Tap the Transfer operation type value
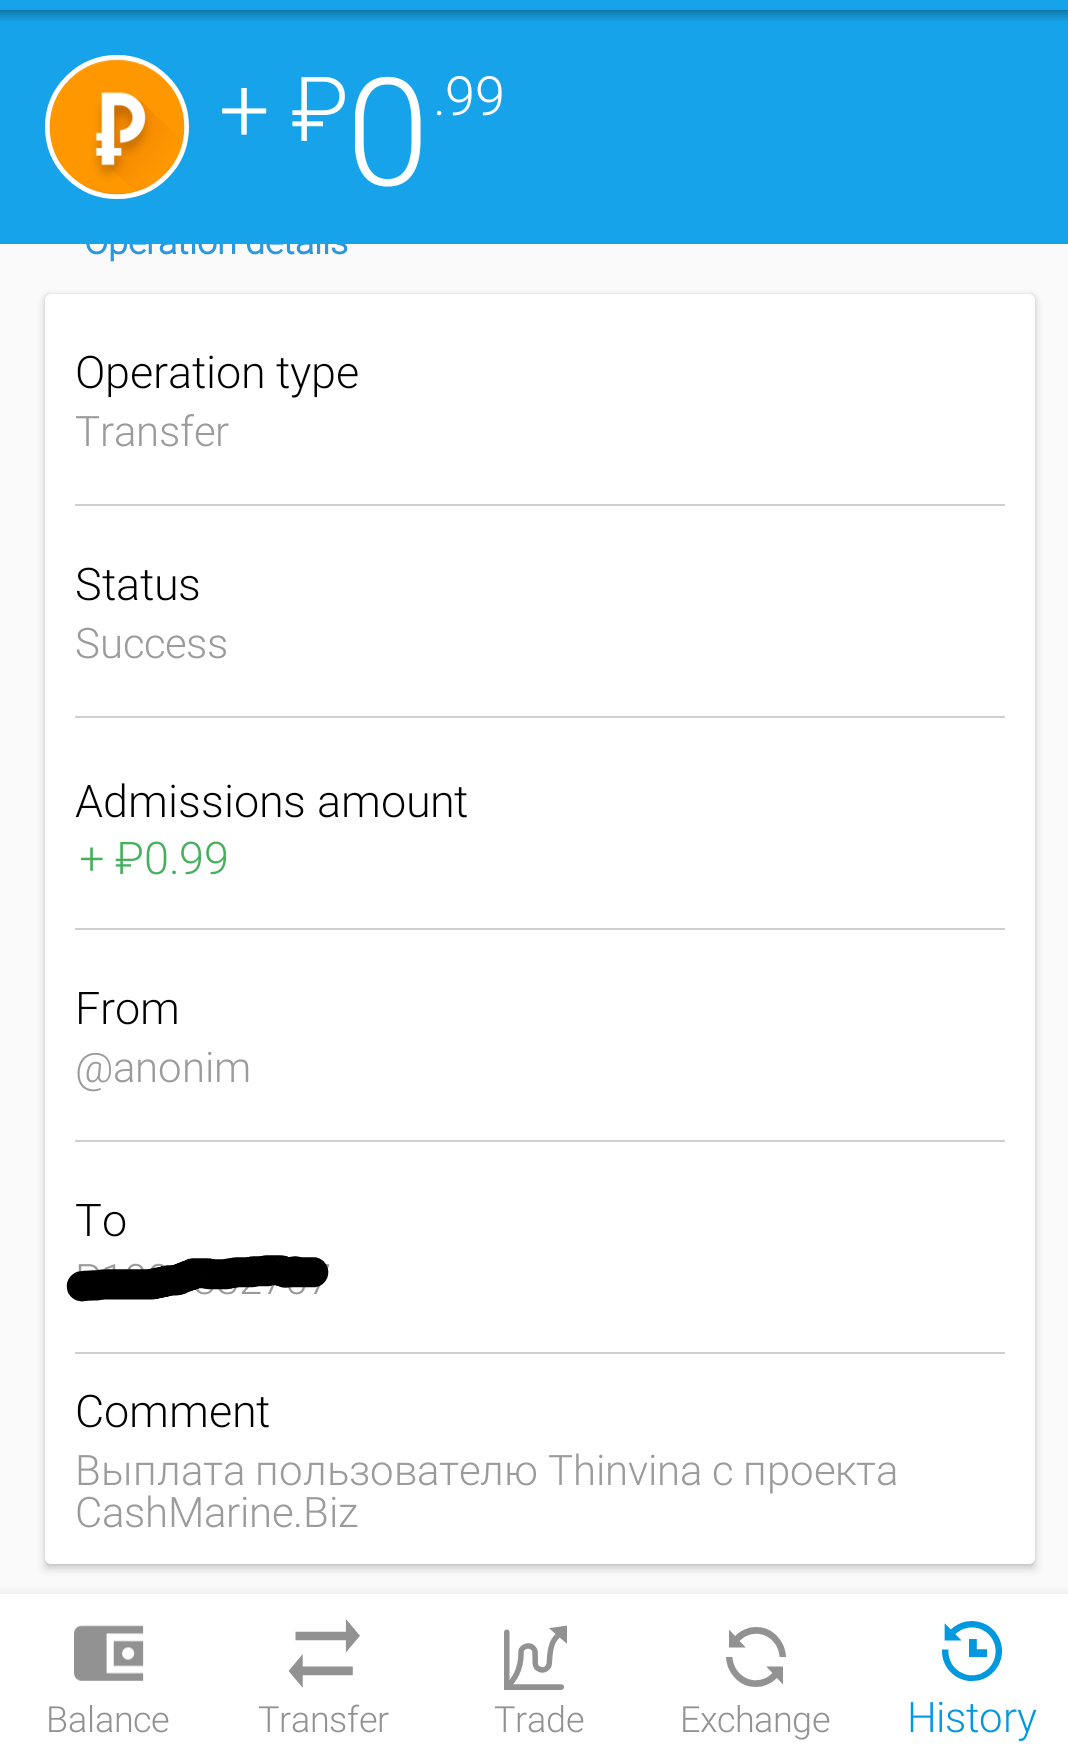The height and width of the screenshot is (1750, 1068). click(x=152, y=432)
